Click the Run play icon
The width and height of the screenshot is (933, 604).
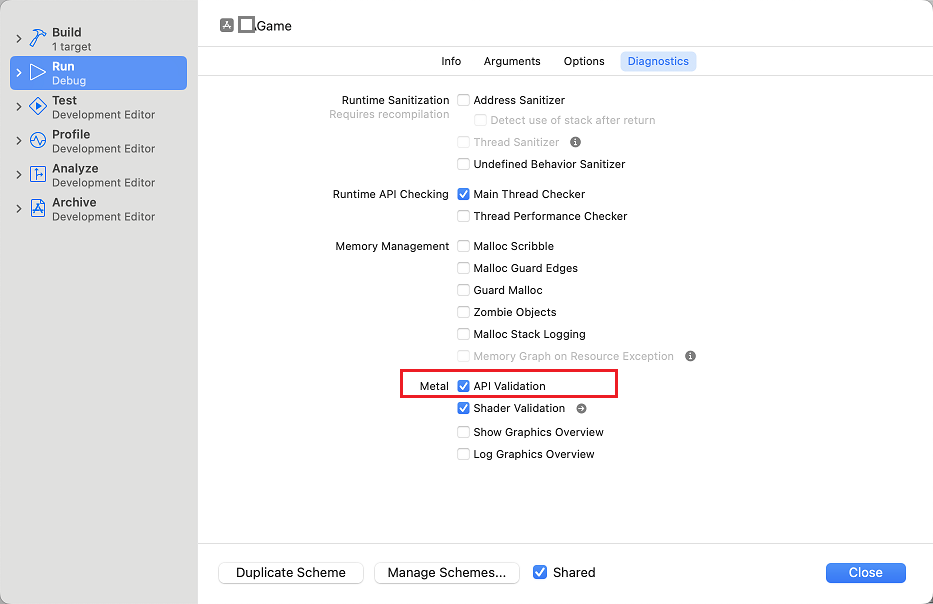click(38, 73)
